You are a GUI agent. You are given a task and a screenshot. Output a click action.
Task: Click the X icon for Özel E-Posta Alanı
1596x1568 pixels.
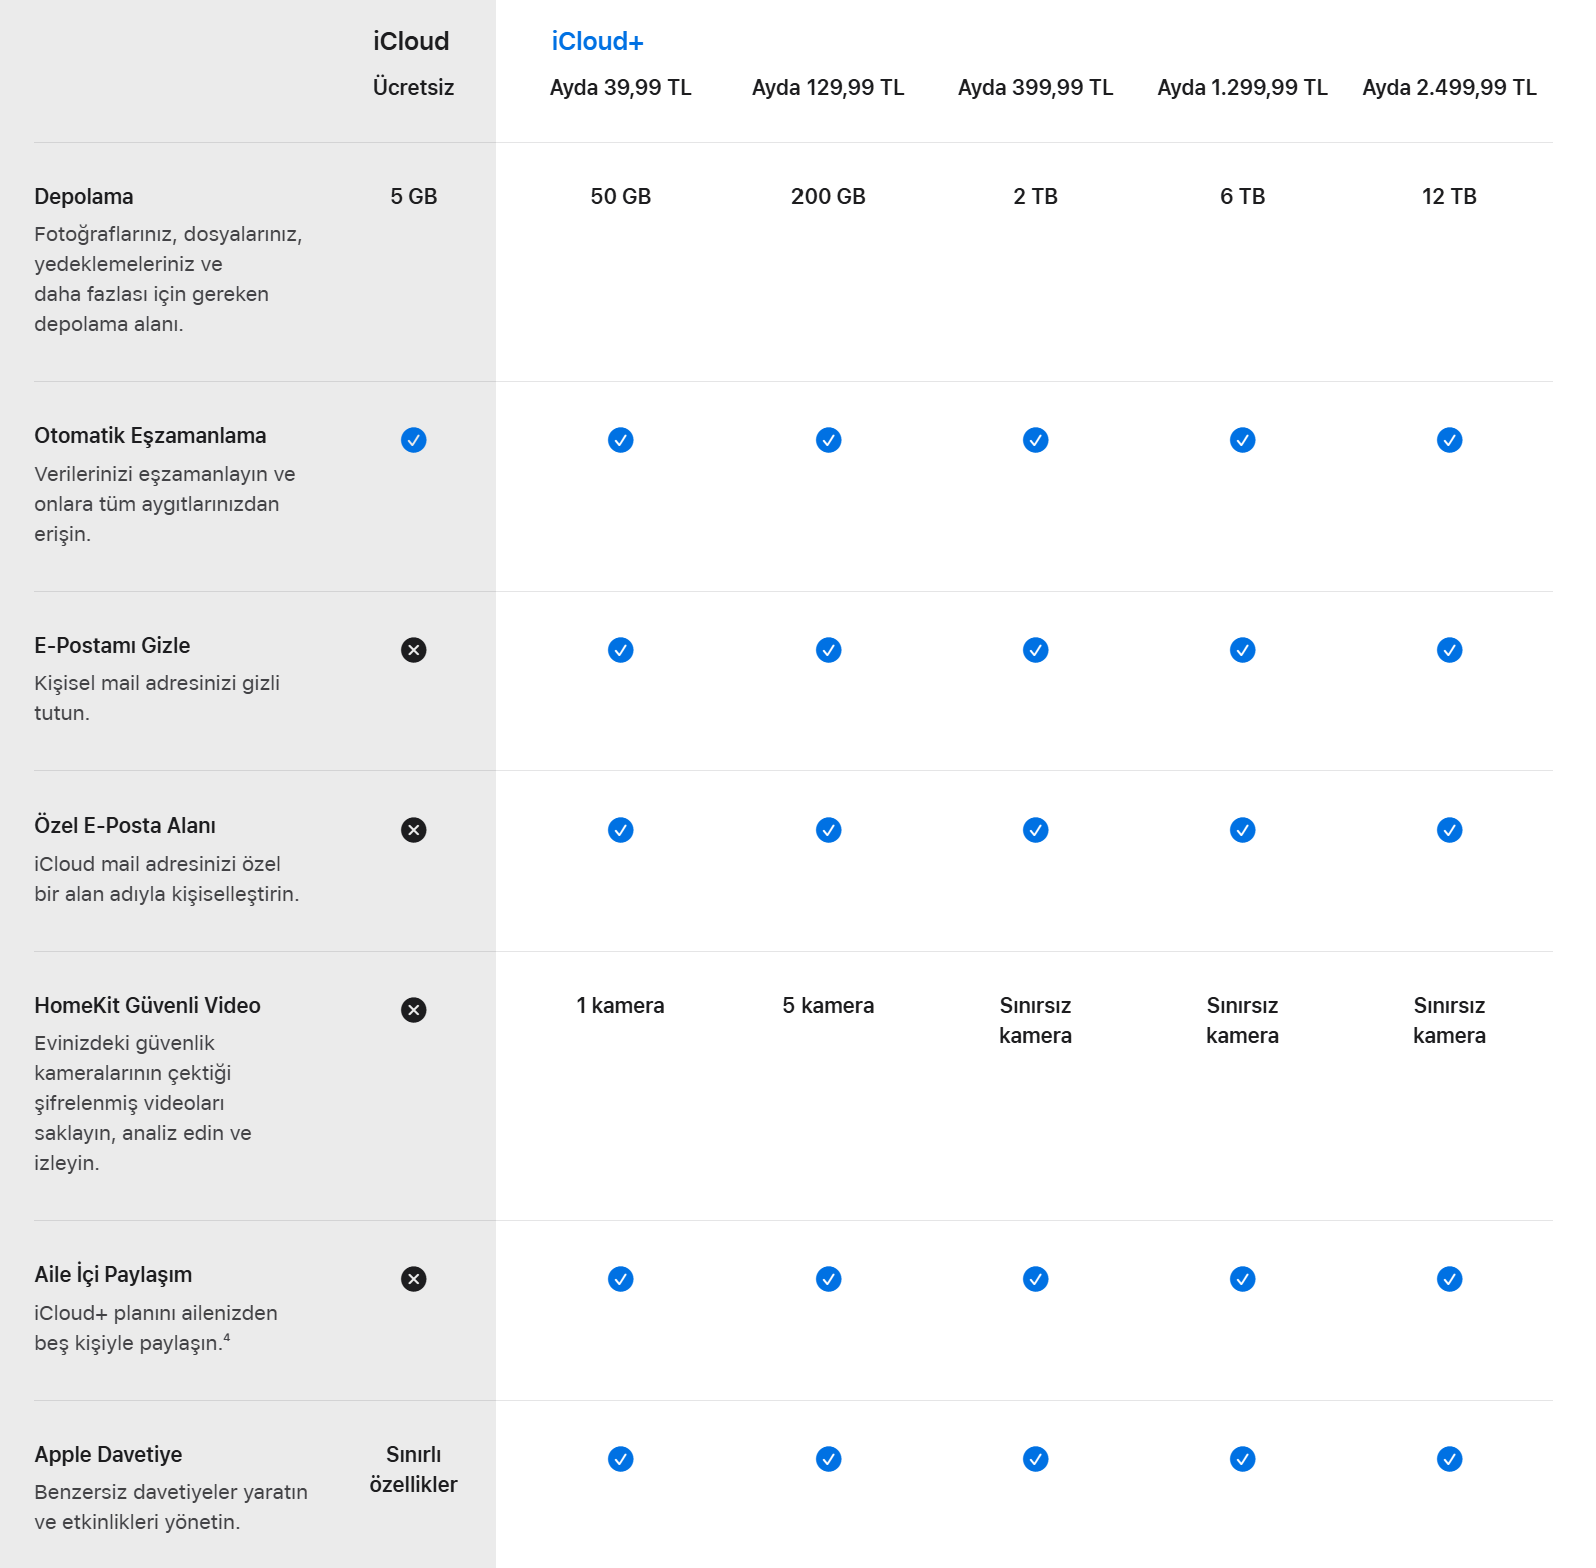tap(413, 830)
